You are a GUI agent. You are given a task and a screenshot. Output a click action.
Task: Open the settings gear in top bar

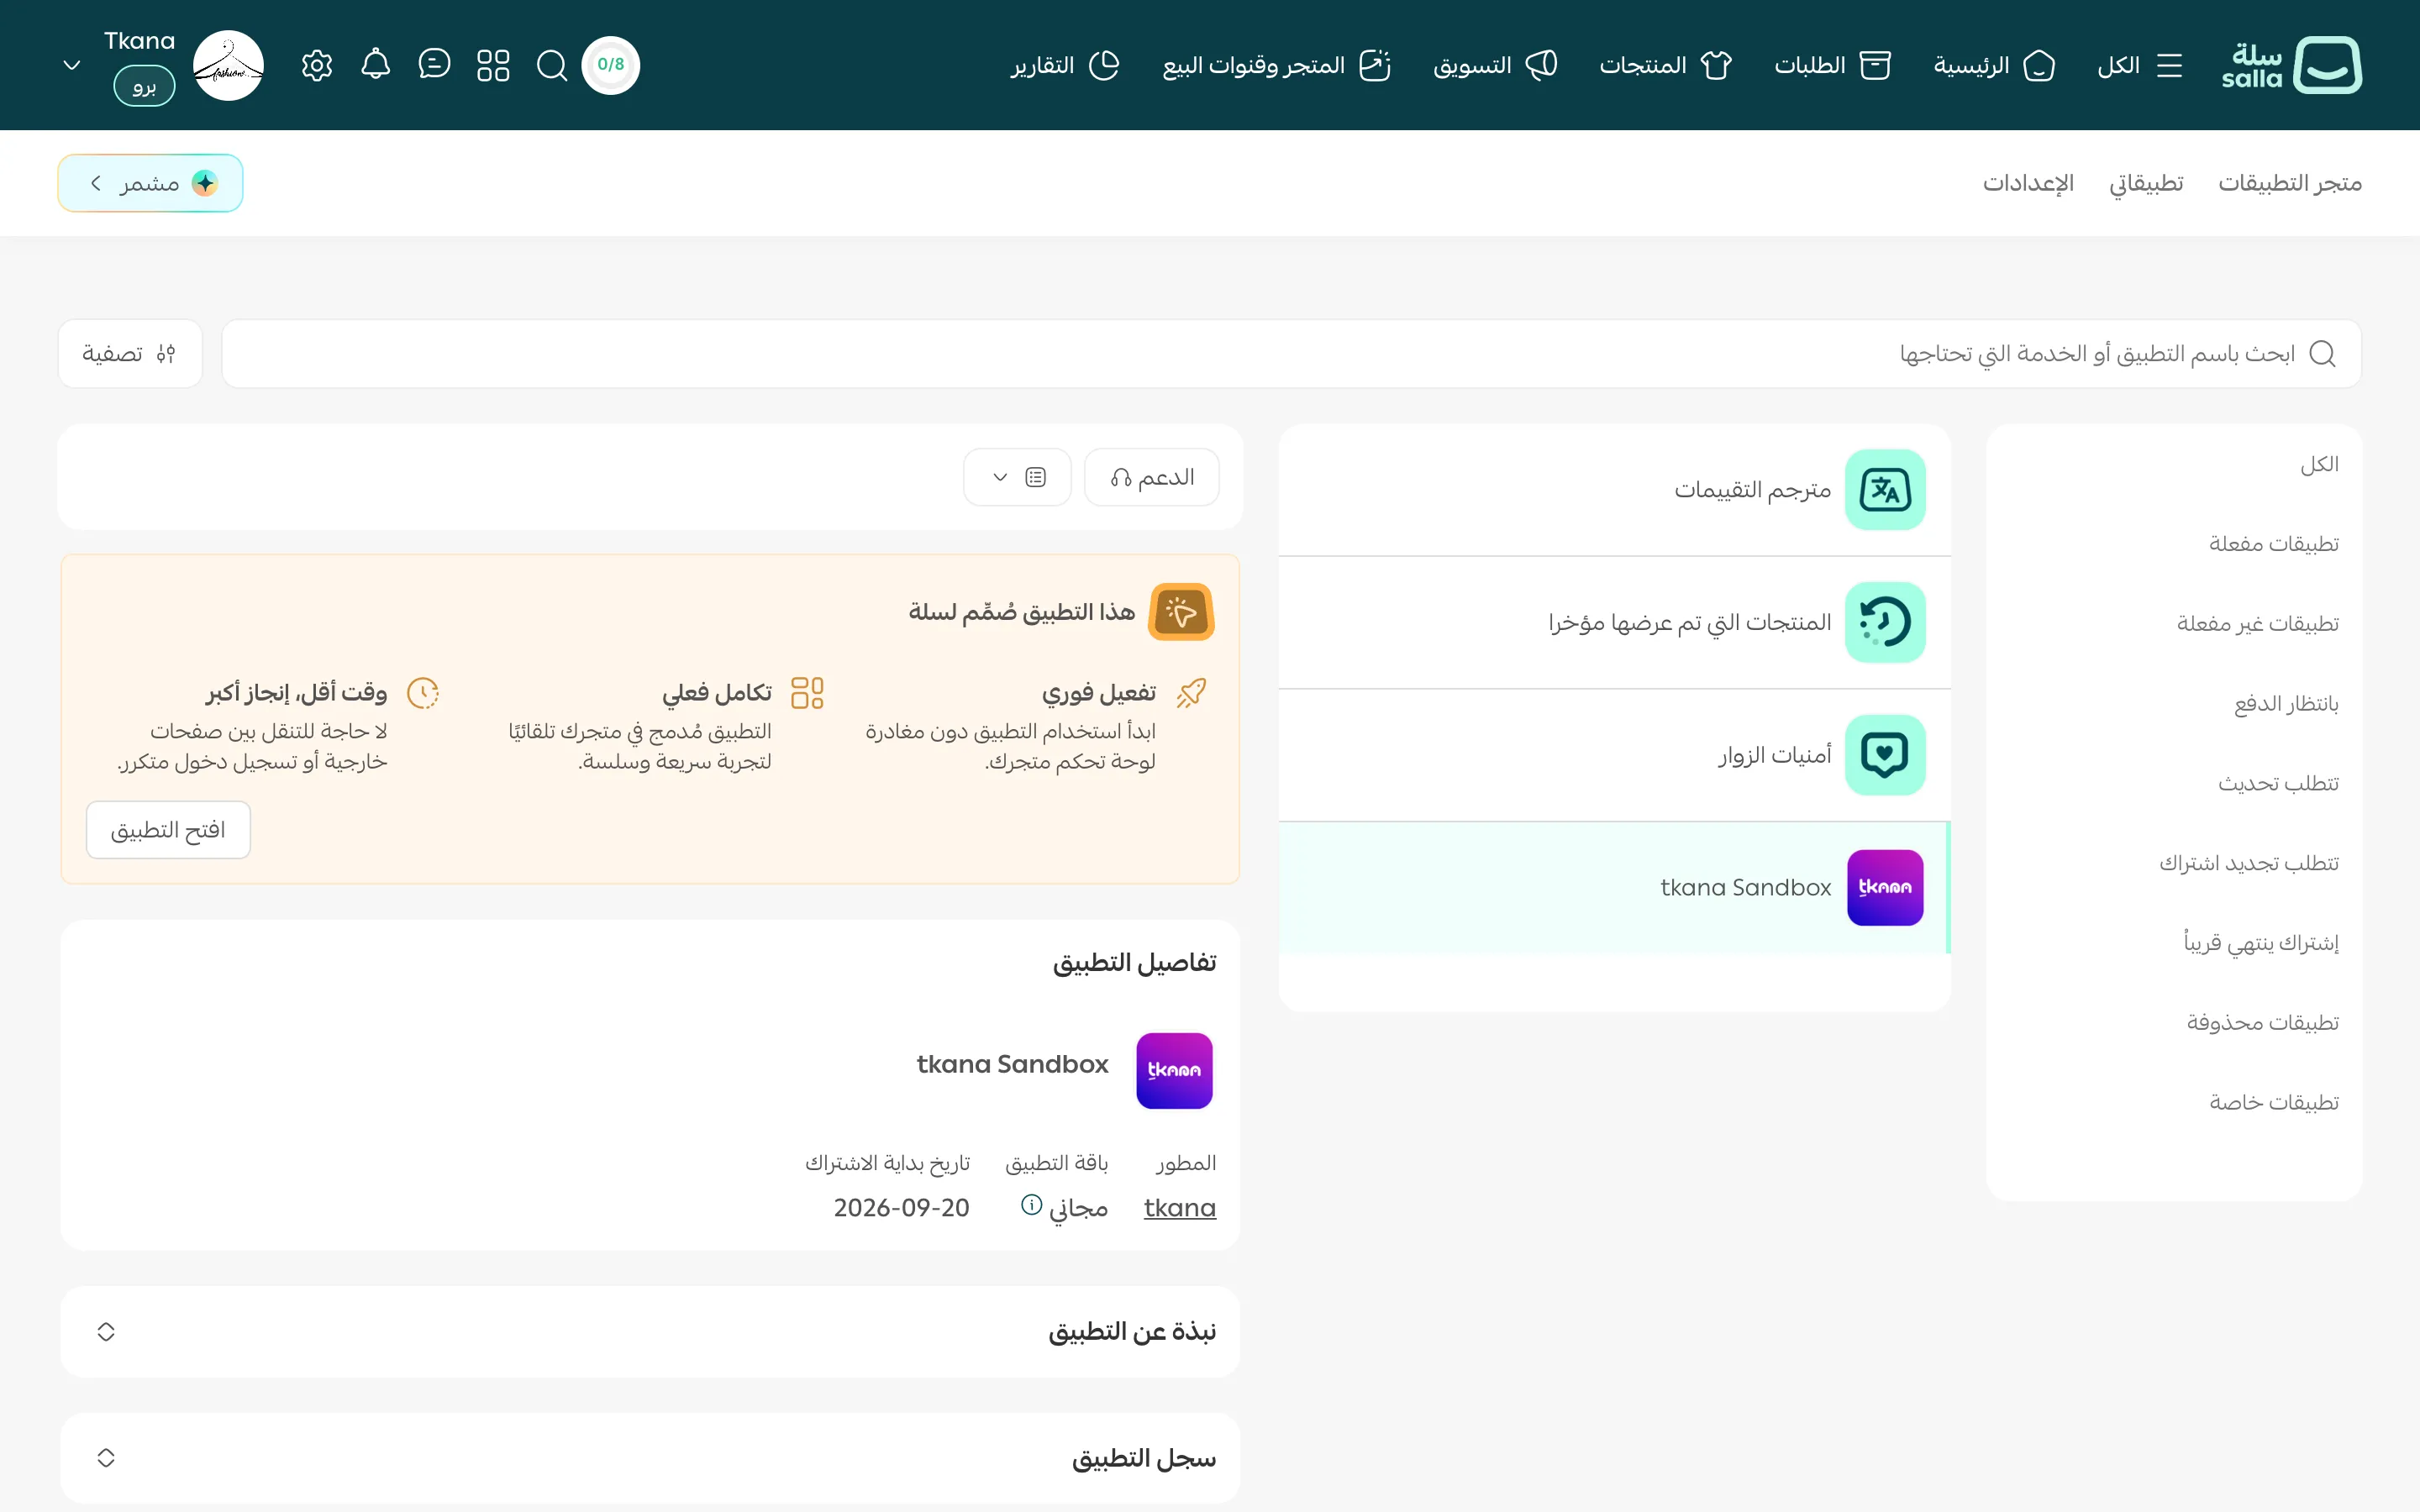point(317,65)
